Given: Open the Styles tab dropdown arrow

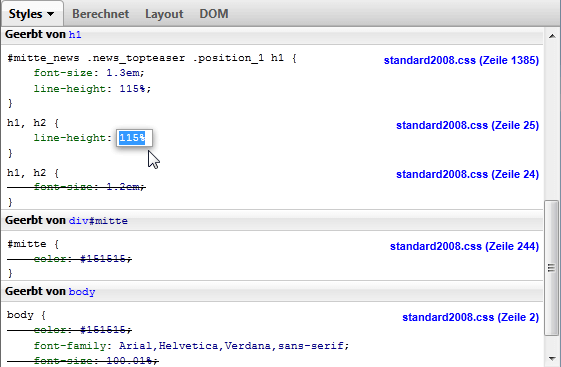Looking at the screenshot, I should pos(50,14).
